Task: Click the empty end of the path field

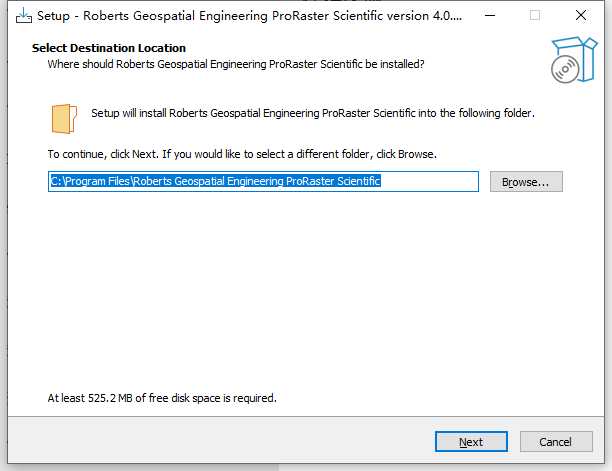Action: (x=430, y=182)
